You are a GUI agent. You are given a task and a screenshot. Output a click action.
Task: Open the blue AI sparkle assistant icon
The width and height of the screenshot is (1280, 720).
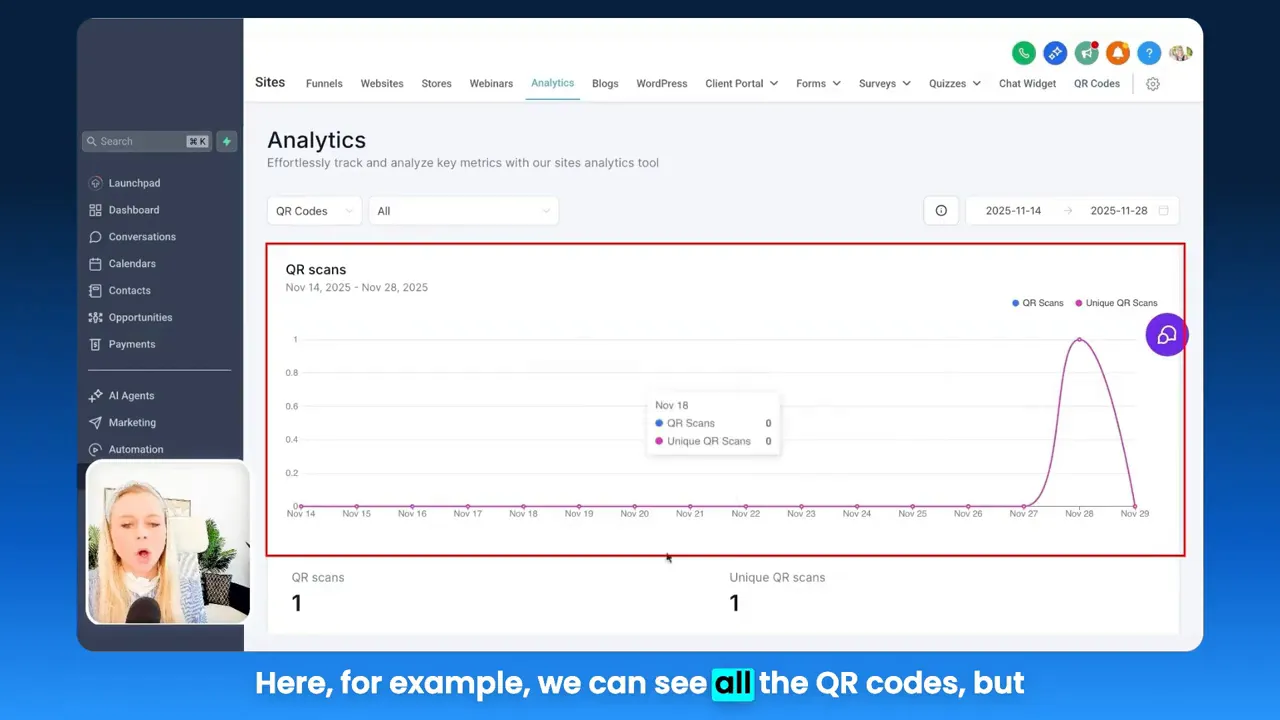point(1055,53)
